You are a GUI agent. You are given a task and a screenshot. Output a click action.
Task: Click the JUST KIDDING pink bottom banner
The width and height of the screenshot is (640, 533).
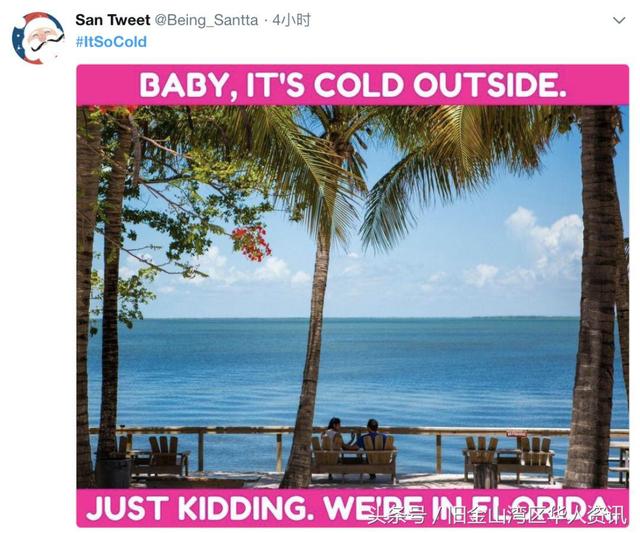[353, 508]
